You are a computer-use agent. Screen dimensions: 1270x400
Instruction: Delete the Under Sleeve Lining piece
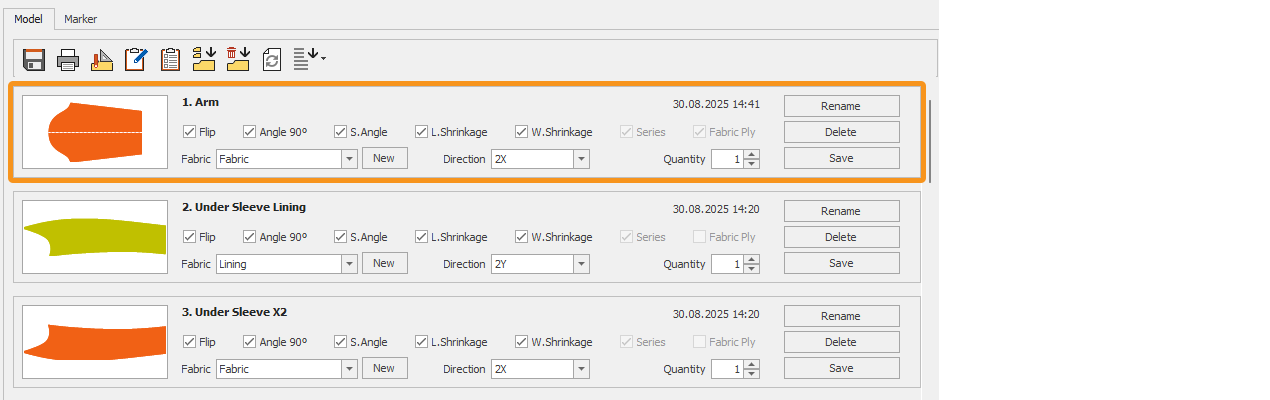pyautogui.click(x=841, y=237)
